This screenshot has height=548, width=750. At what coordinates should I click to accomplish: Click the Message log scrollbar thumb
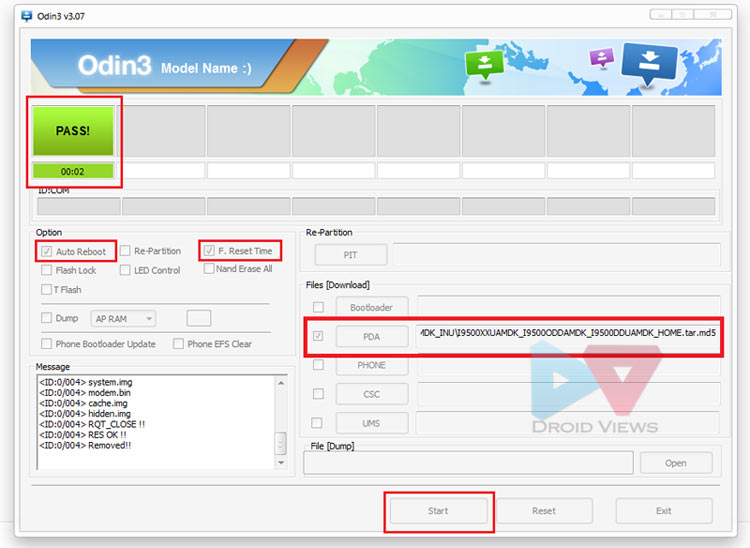[281, 443]
